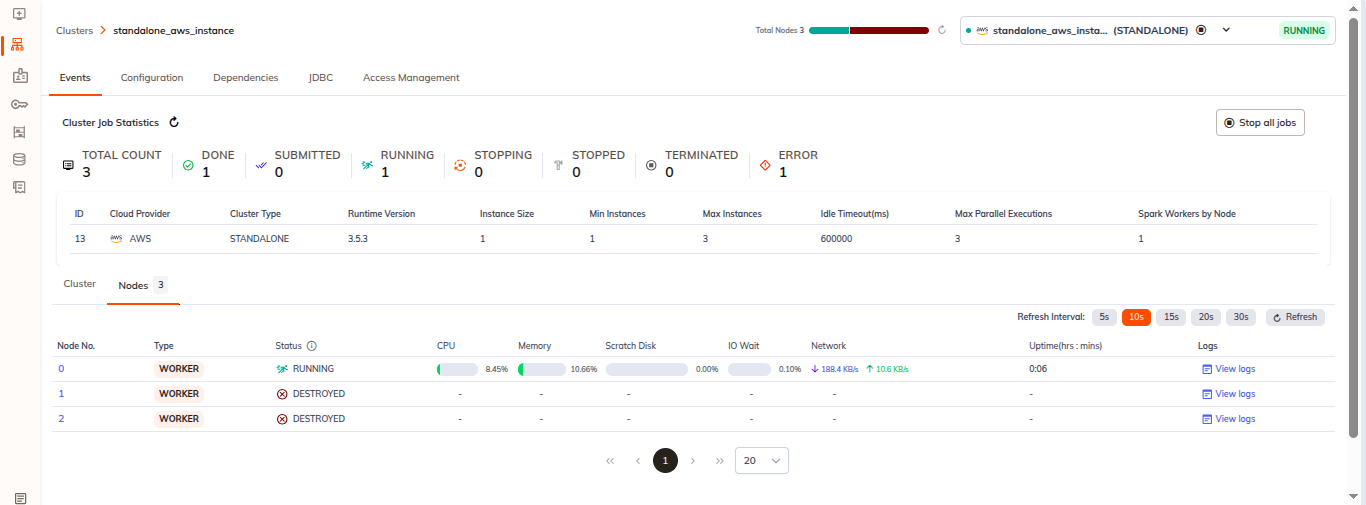View logs for node 1

click(x=1229, y=394)
